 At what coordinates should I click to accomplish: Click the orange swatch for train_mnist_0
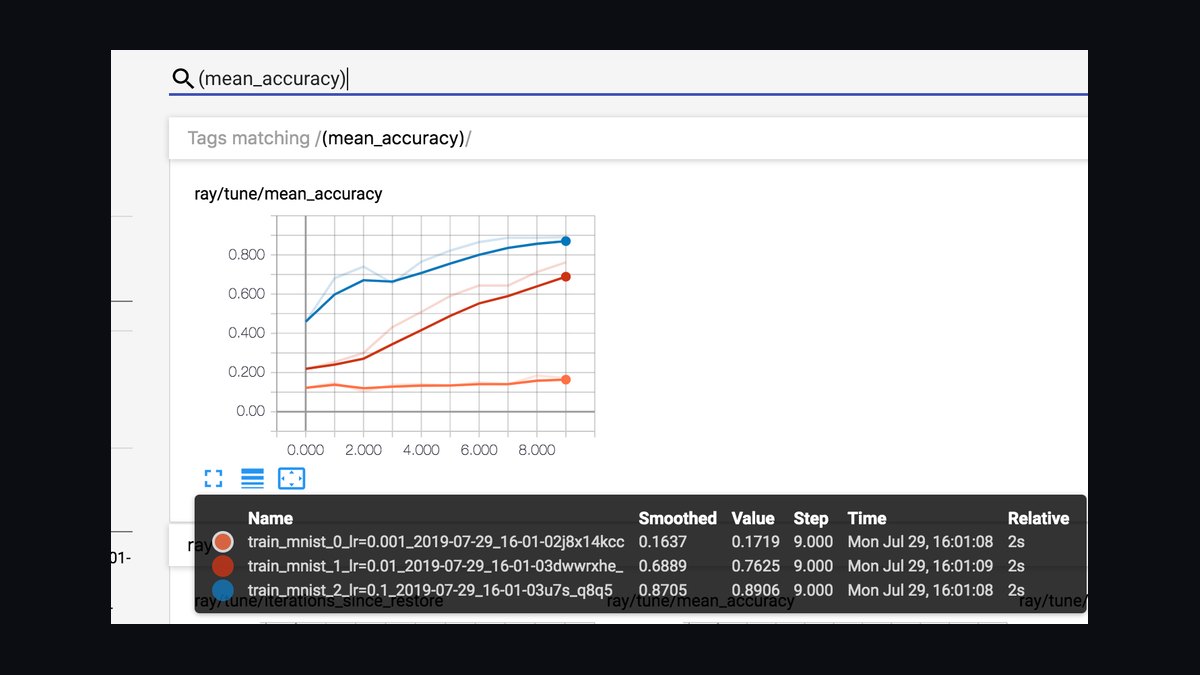223,542
